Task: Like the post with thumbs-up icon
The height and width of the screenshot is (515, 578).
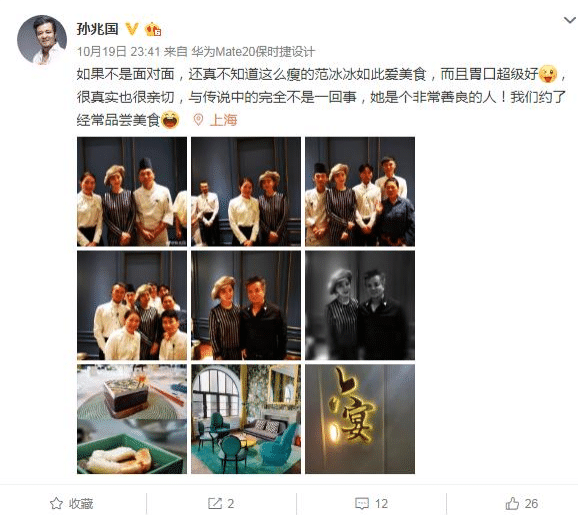Action: (x=512, y=503)
